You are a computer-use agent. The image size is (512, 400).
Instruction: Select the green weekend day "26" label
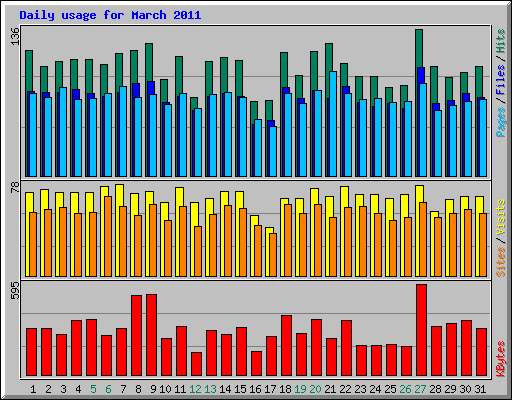tap(405, 389)
